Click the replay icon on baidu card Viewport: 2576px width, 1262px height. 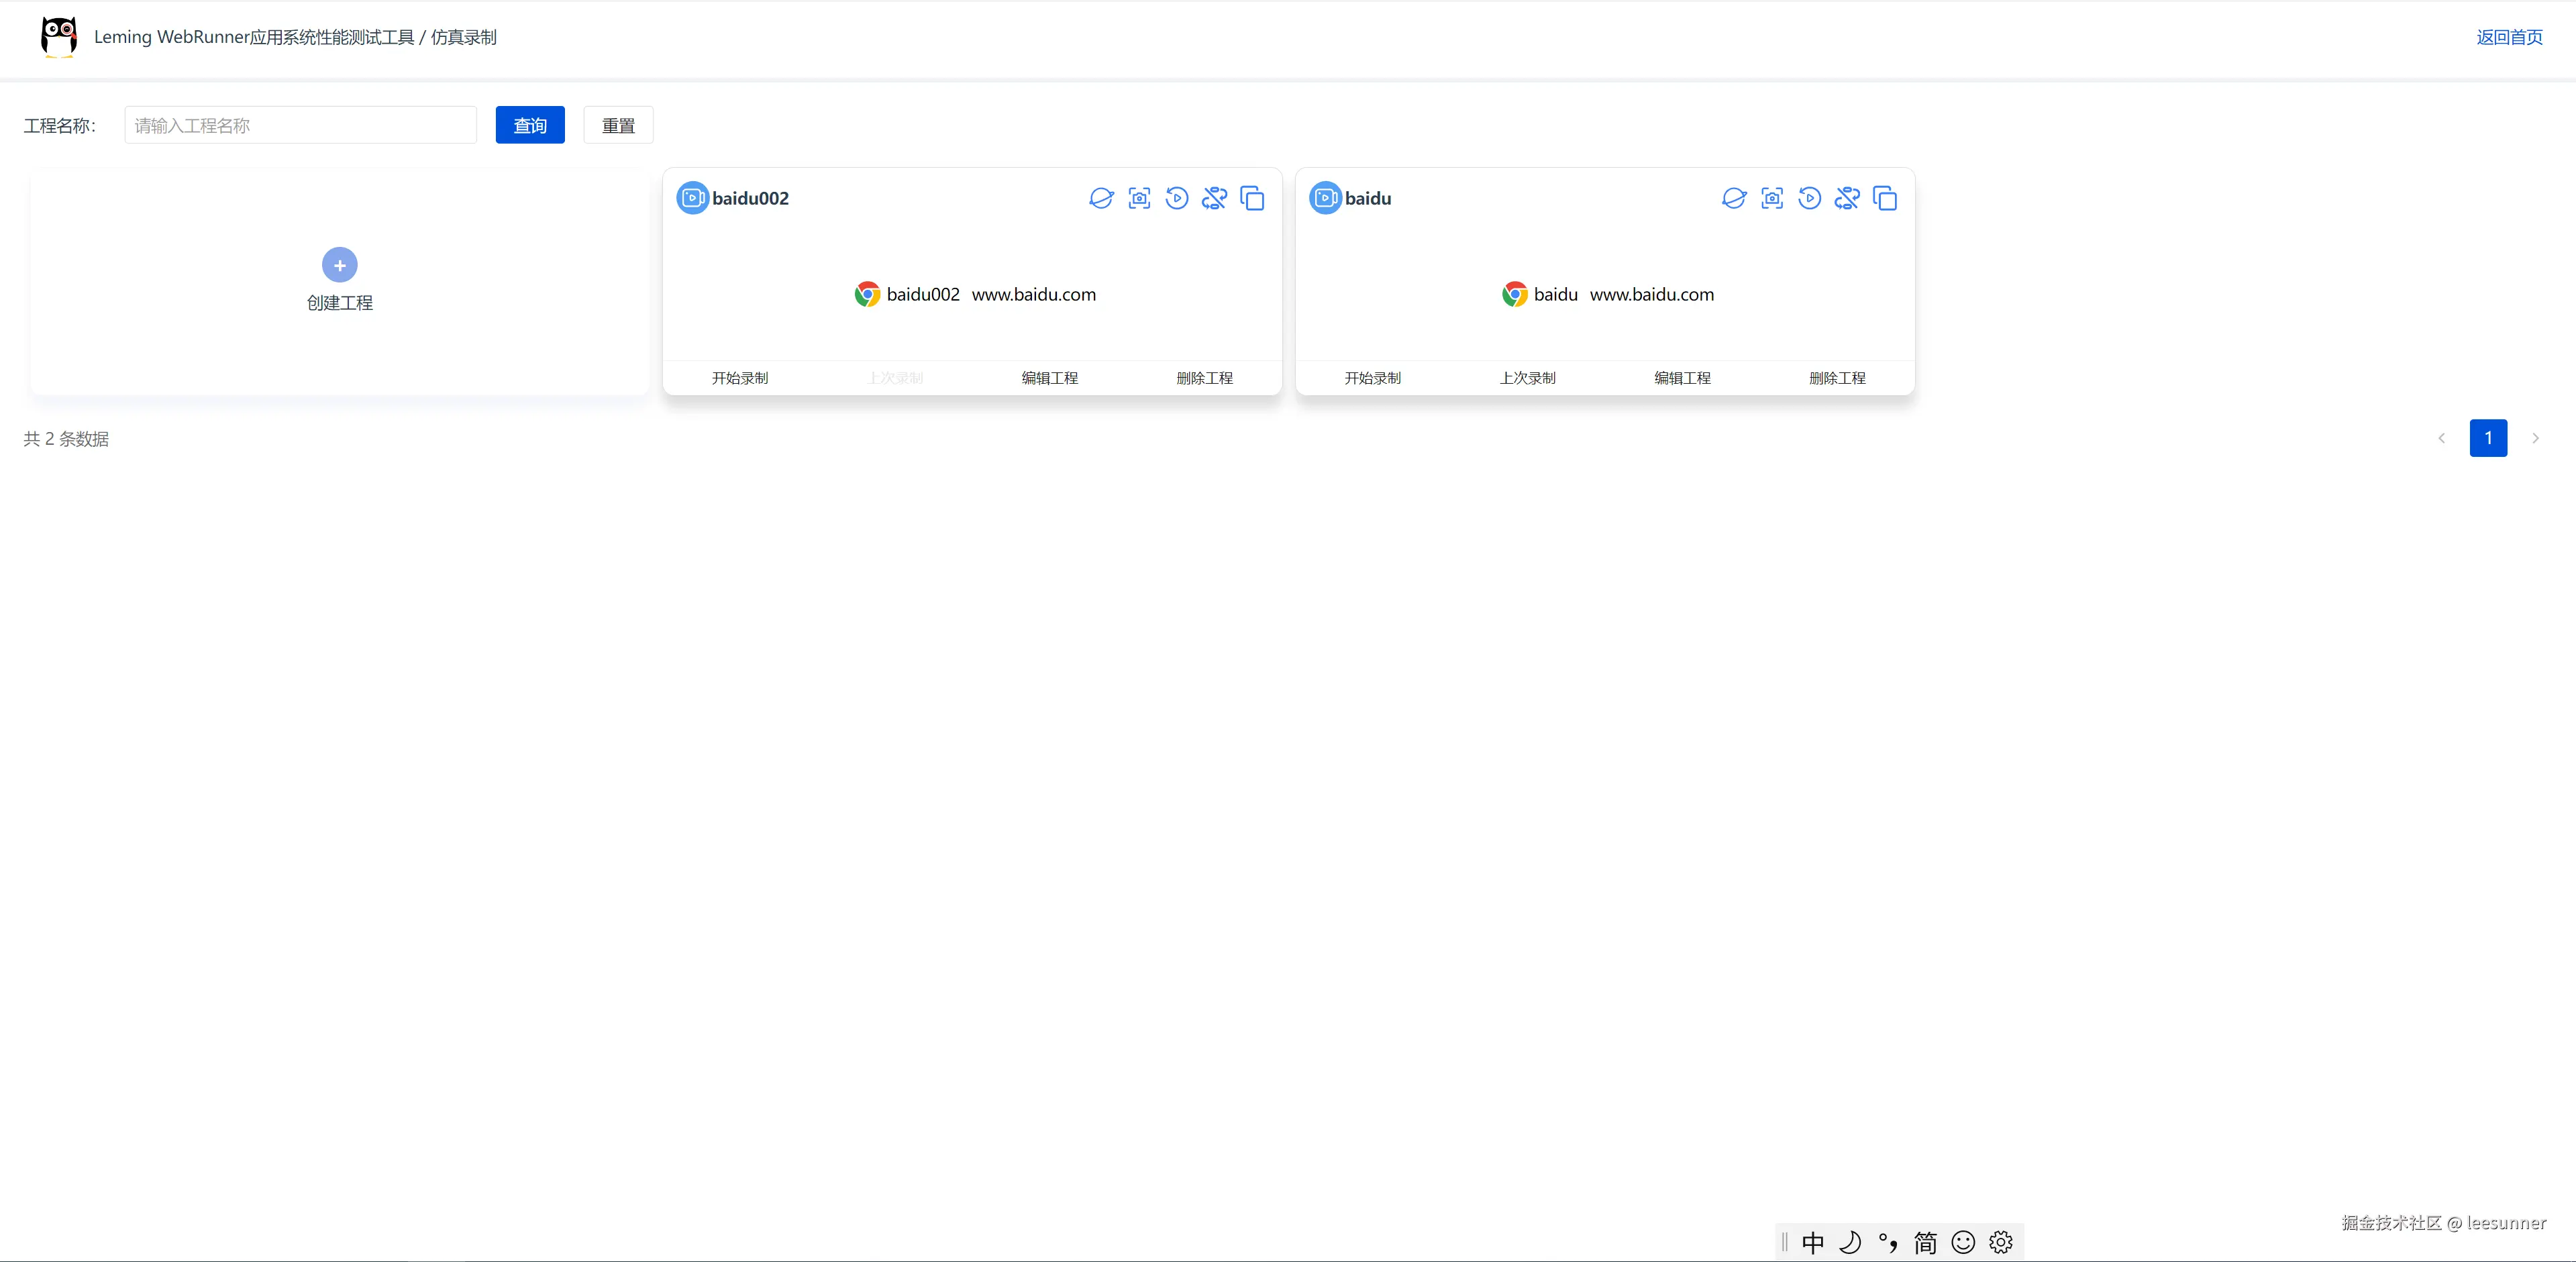coord(1809,198)
